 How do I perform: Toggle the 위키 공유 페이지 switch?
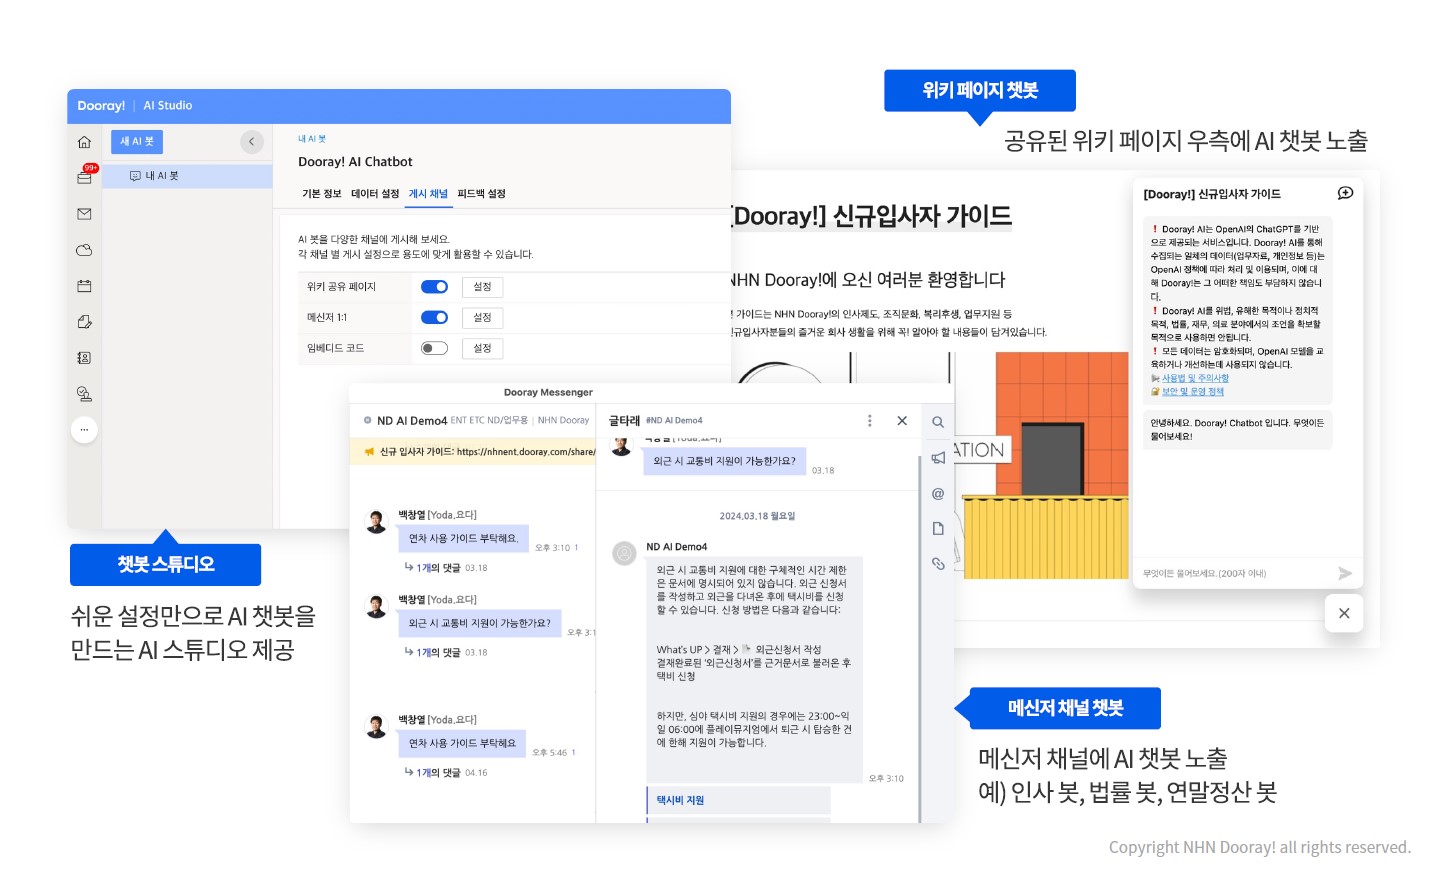pyautogui.click(x=434, y=287)
